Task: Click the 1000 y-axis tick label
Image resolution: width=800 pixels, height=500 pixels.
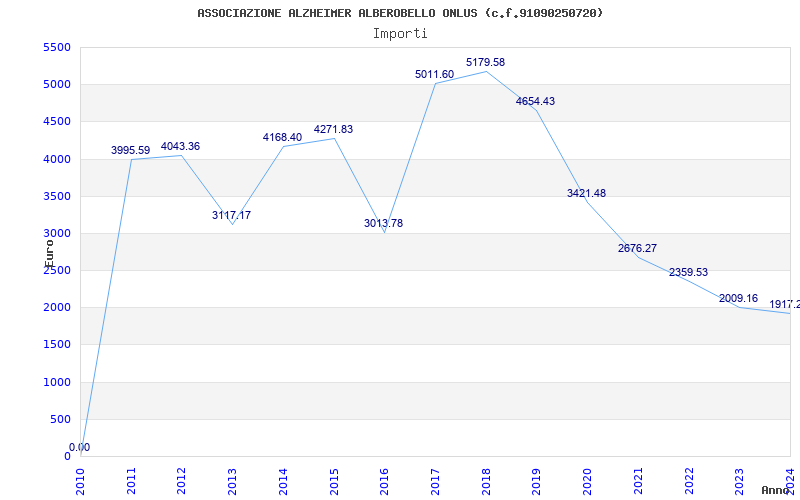Action: point(57,382)
